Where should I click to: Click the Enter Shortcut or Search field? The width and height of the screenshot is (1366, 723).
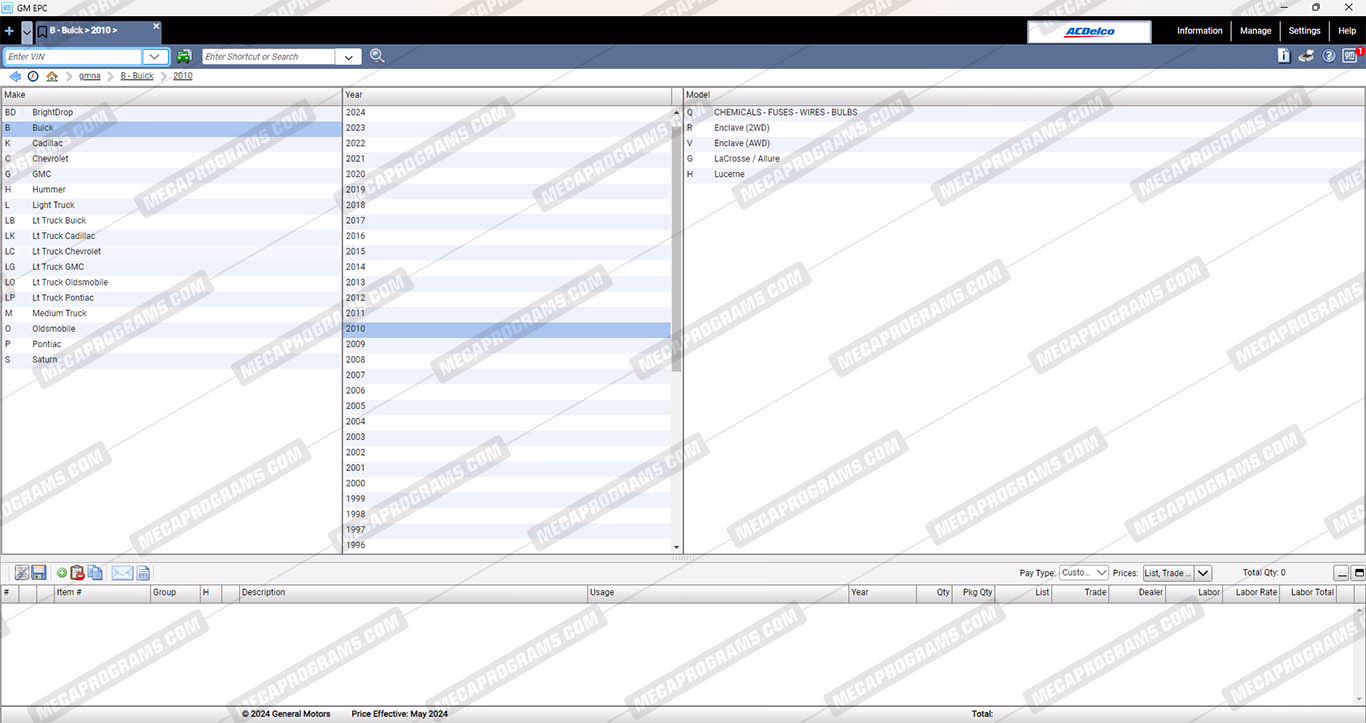point(268,57)
